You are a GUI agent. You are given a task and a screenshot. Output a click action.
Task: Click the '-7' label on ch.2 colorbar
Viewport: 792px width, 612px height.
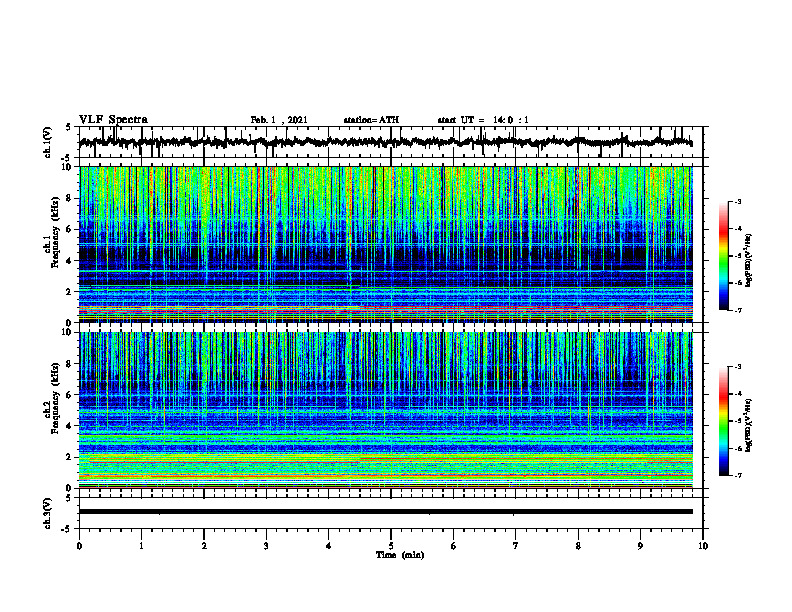737,476
